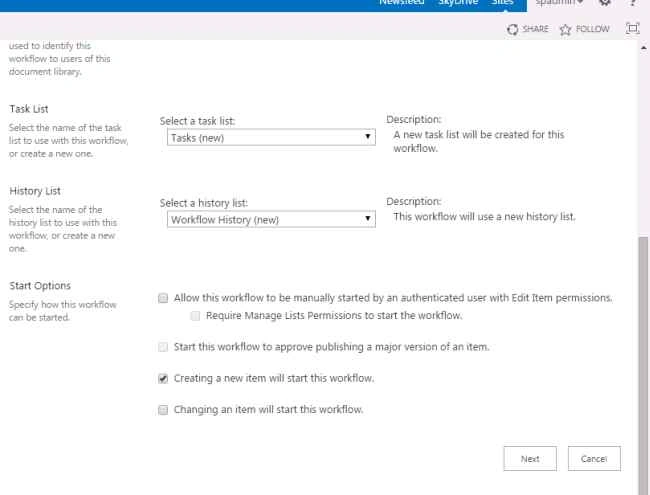Click the FOLLOW link
This screenshot has height=495, width=650.
tap(592, 29)
